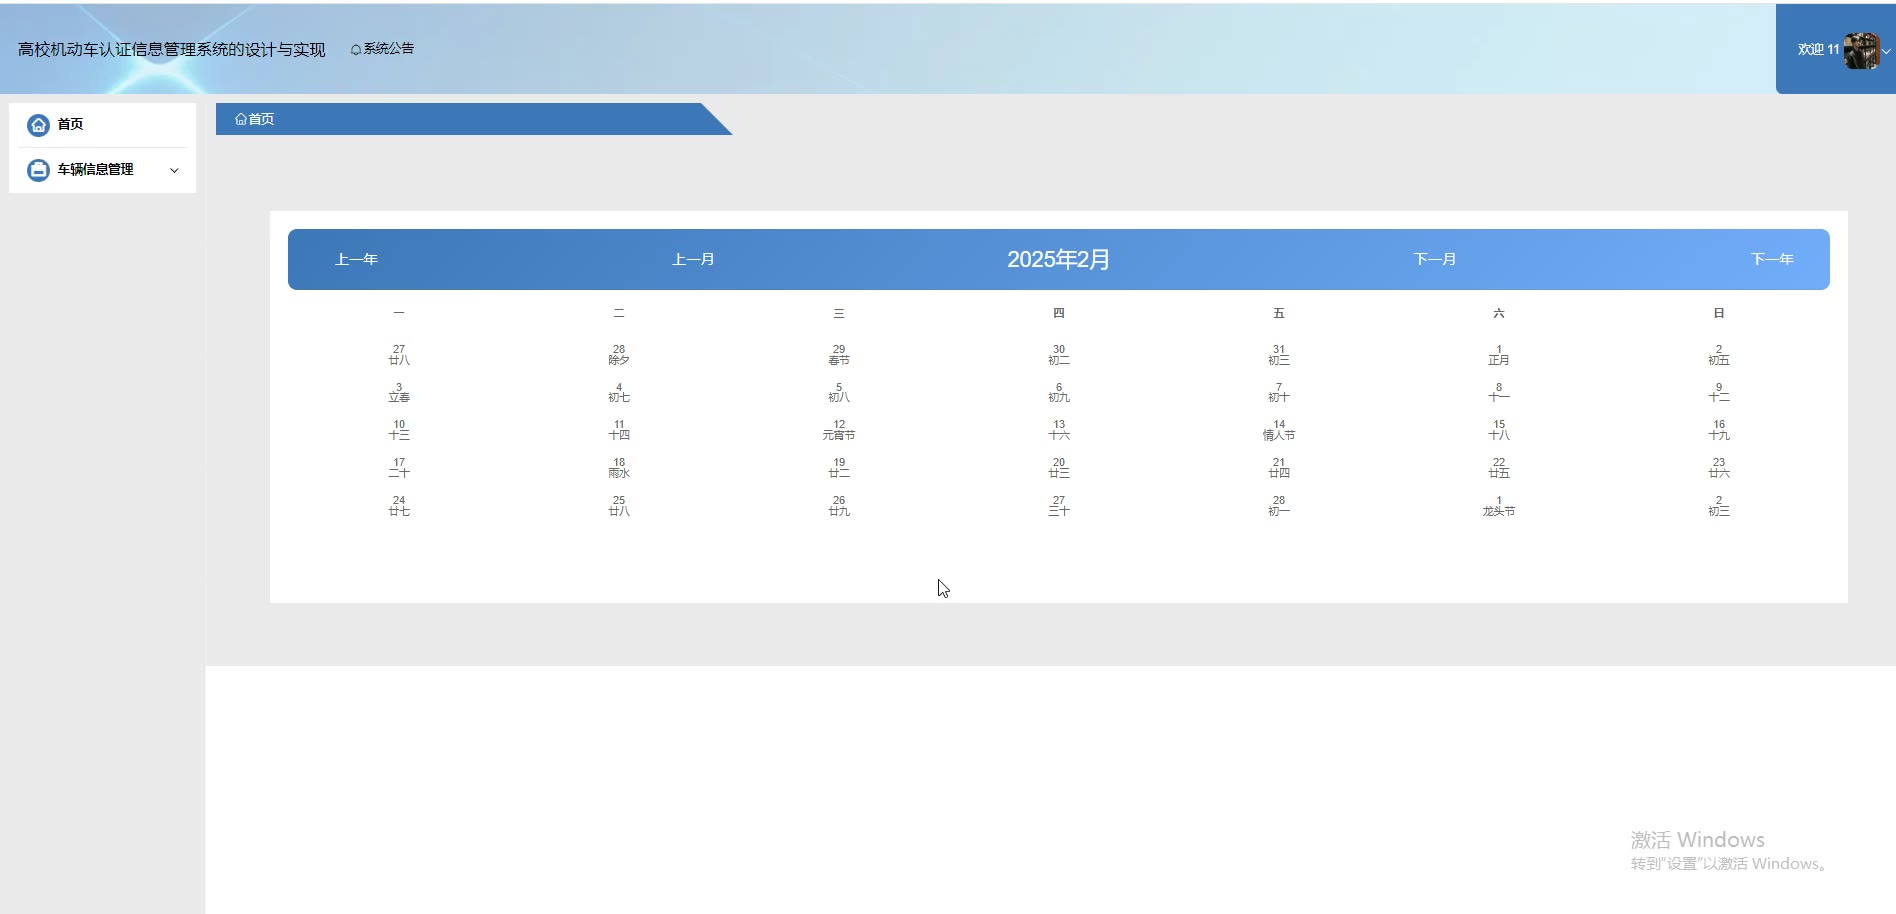The height and width of the screenshot is (914, 1896).
Task: Go to previous month with 上一月
Action: point(693,260)
